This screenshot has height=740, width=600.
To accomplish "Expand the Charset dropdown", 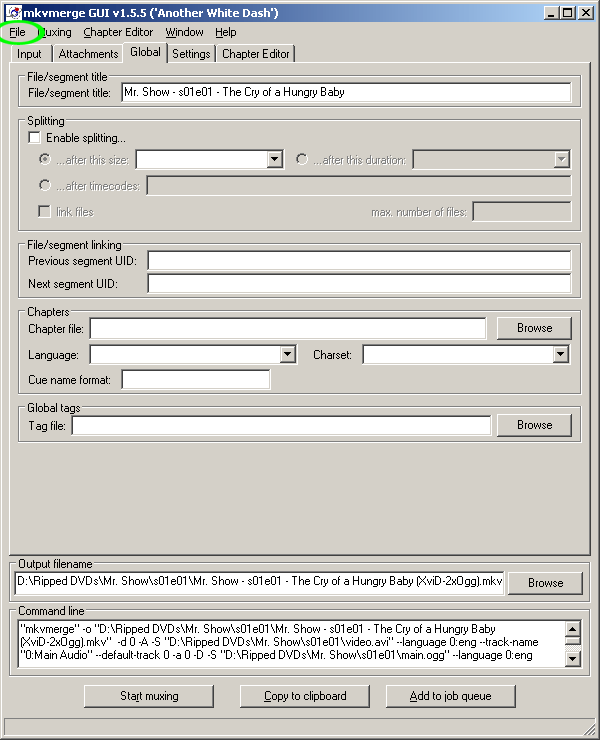I will 560,354.
